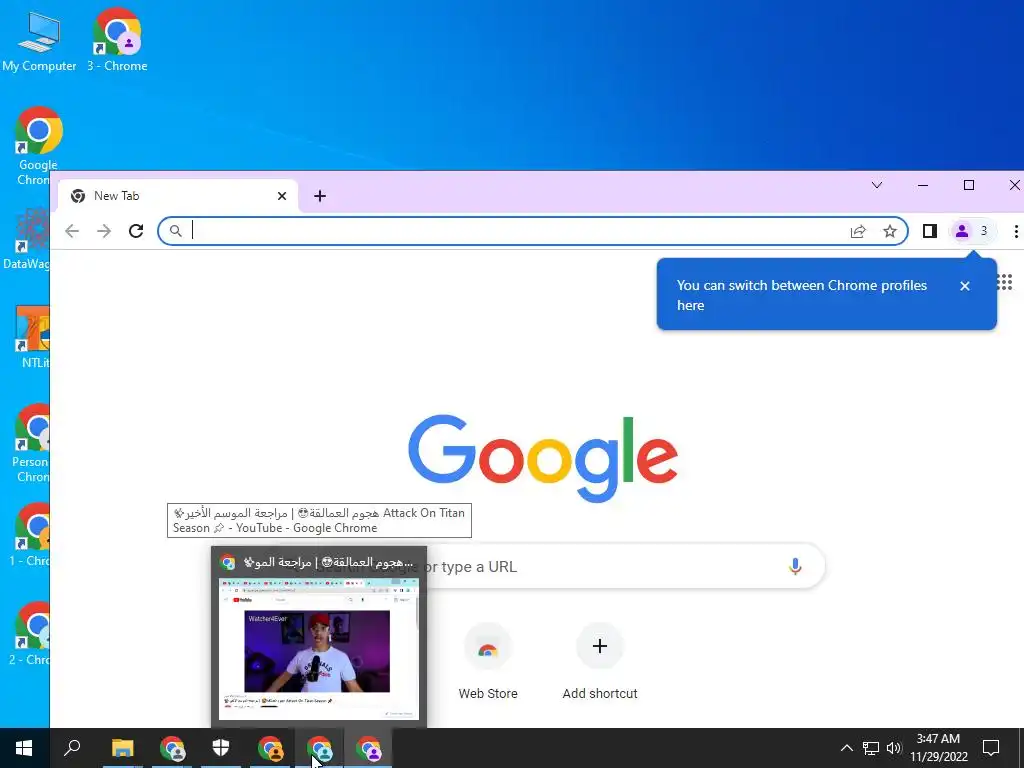Select My Computer desktop icon
Viewport: 1024px width, 768px height.
point(39,40)
